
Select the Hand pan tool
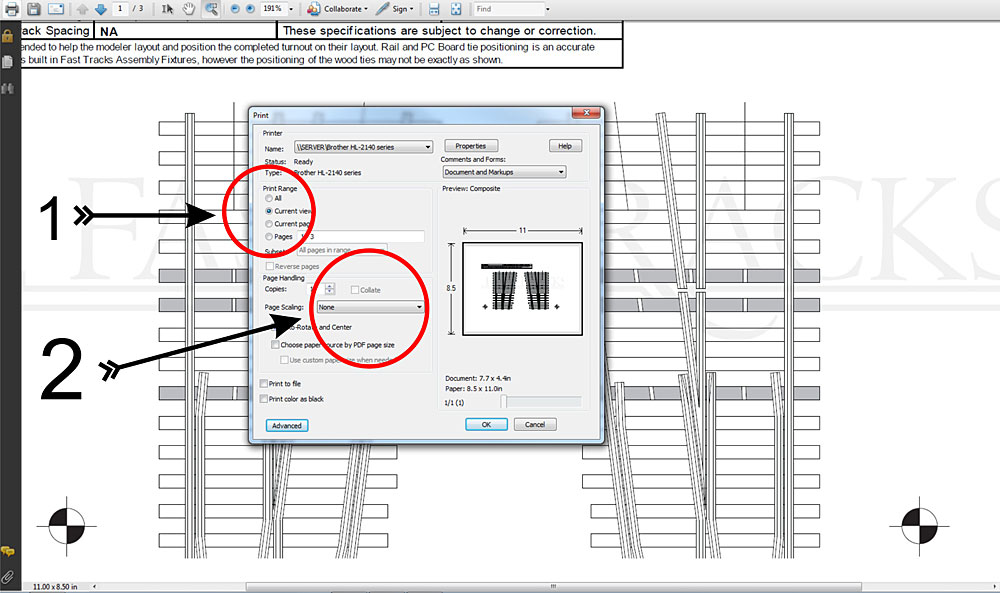189,9
